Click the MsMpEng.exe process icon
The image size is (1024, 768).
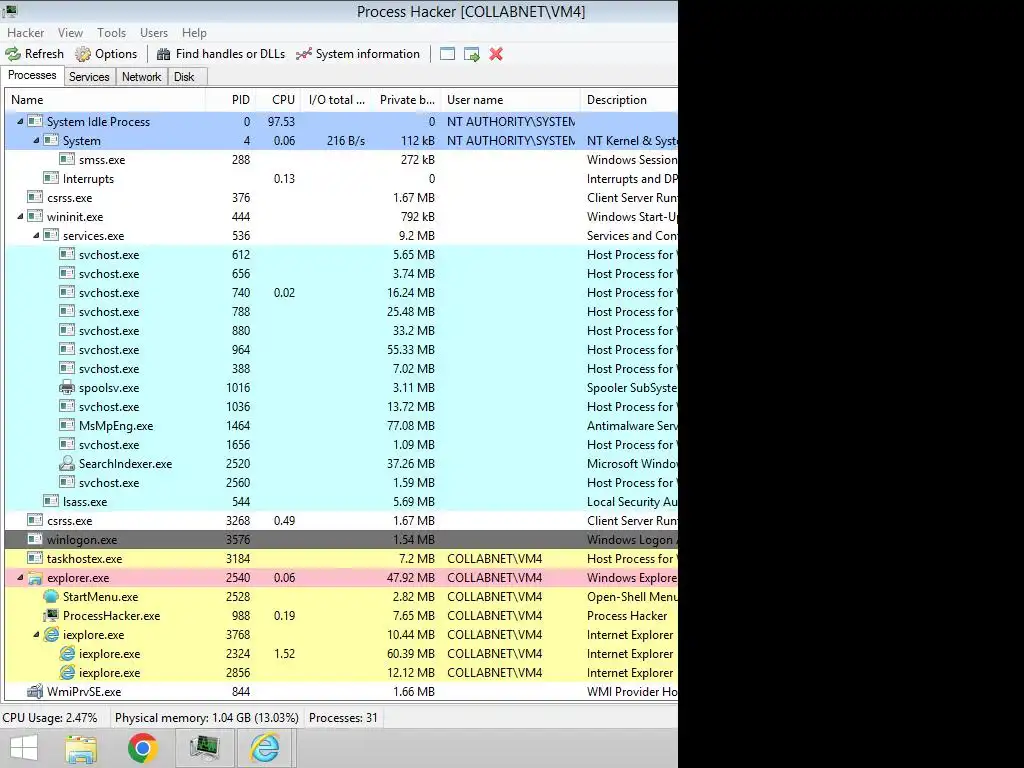coord(67,425)
